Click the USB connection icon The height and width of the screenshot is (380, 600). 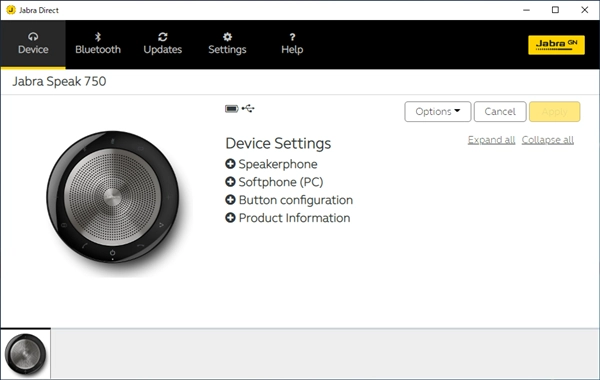pos(248,109)
